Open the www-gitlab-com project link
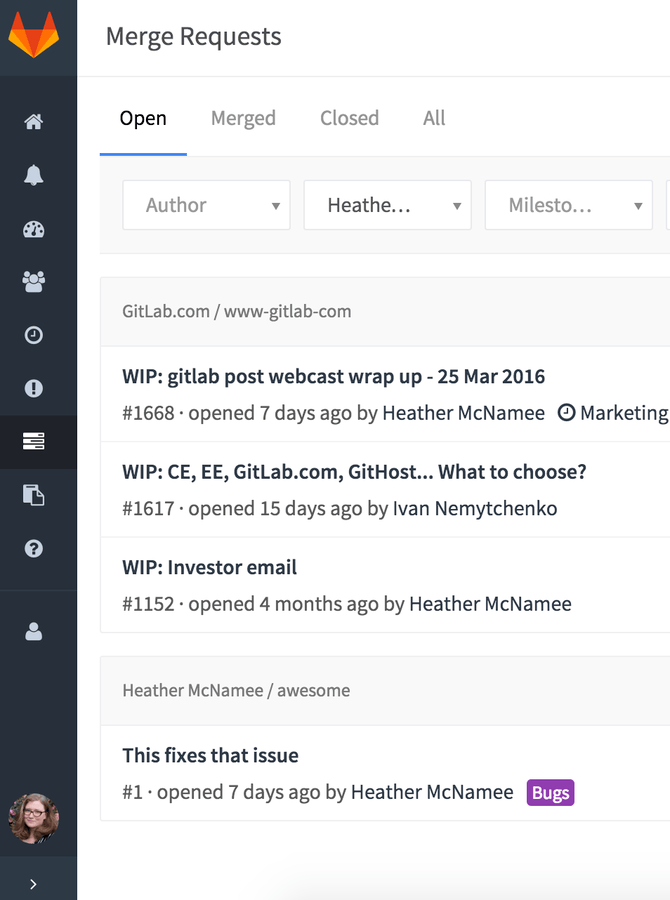The width and height of the screenshot is (670, 900). (287, 311)
